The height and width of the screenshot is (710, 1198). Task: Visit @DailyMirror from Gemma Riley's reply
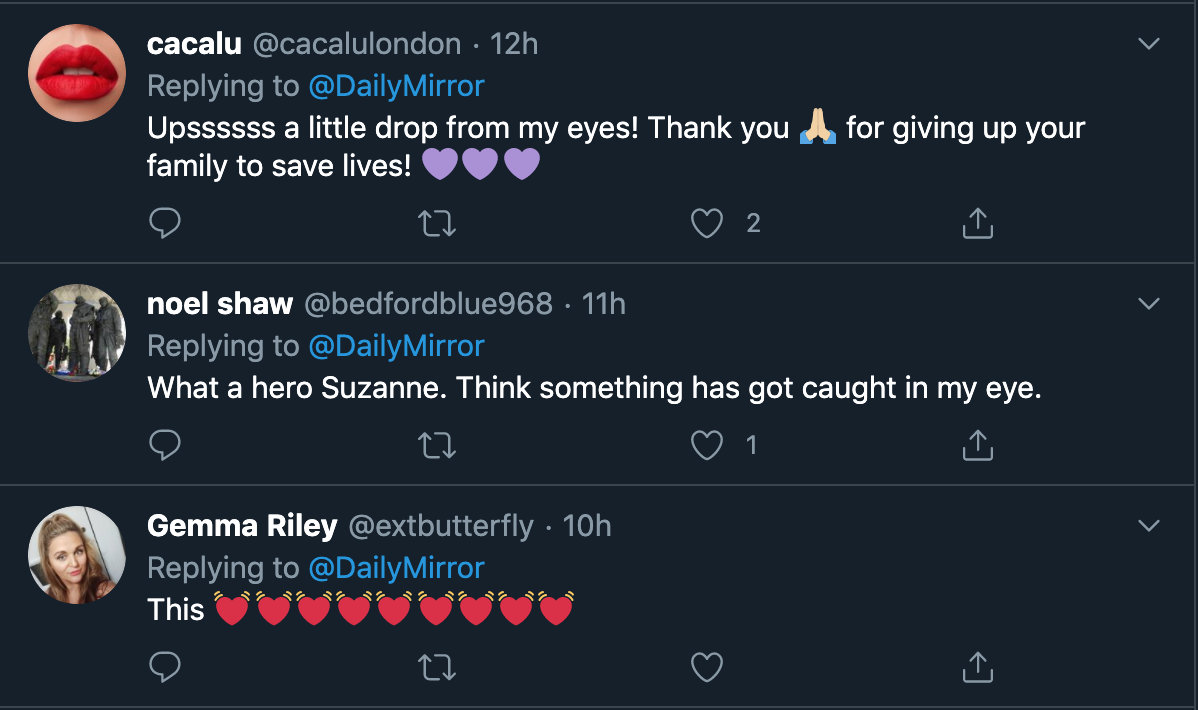396,568
